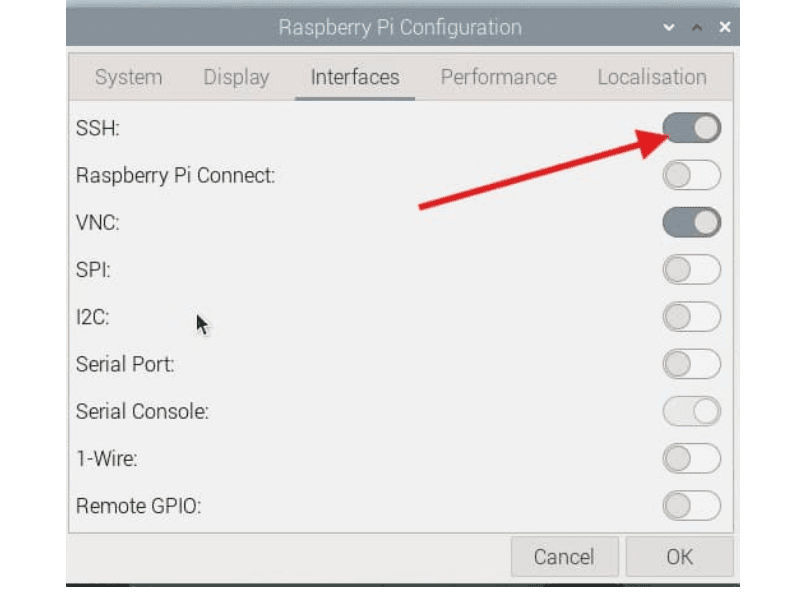Turn on the I2C toggle
The width and height of the screenshot is (800, 600).
coord(692,316)
